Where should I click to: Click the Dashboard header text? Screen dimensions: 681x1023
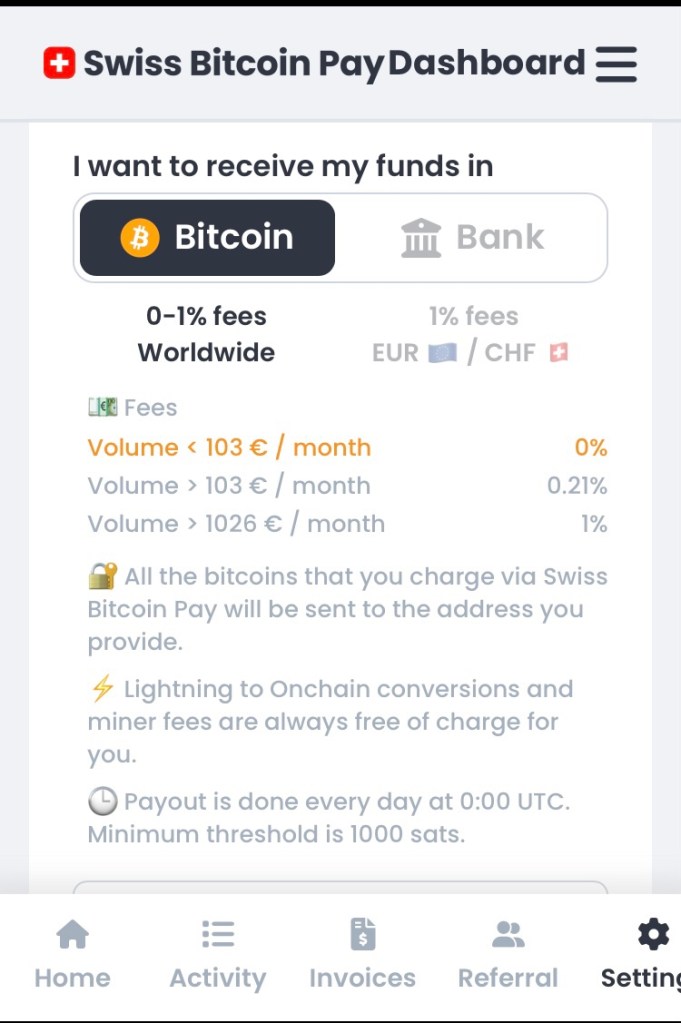[486, 64]
